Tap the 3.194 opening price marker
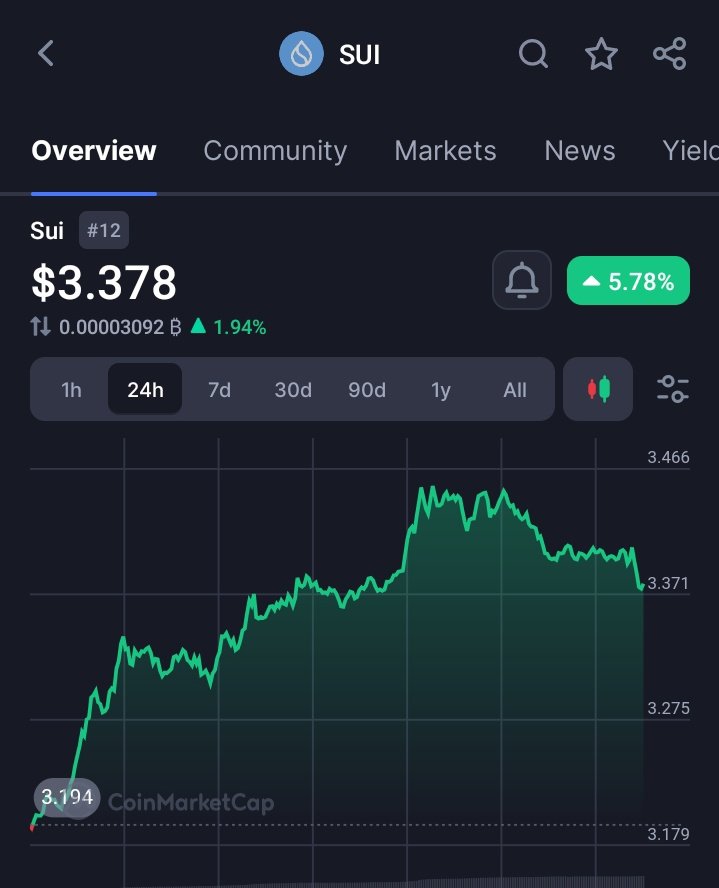The width and height of the screenshot is (719, 888). 67,797
